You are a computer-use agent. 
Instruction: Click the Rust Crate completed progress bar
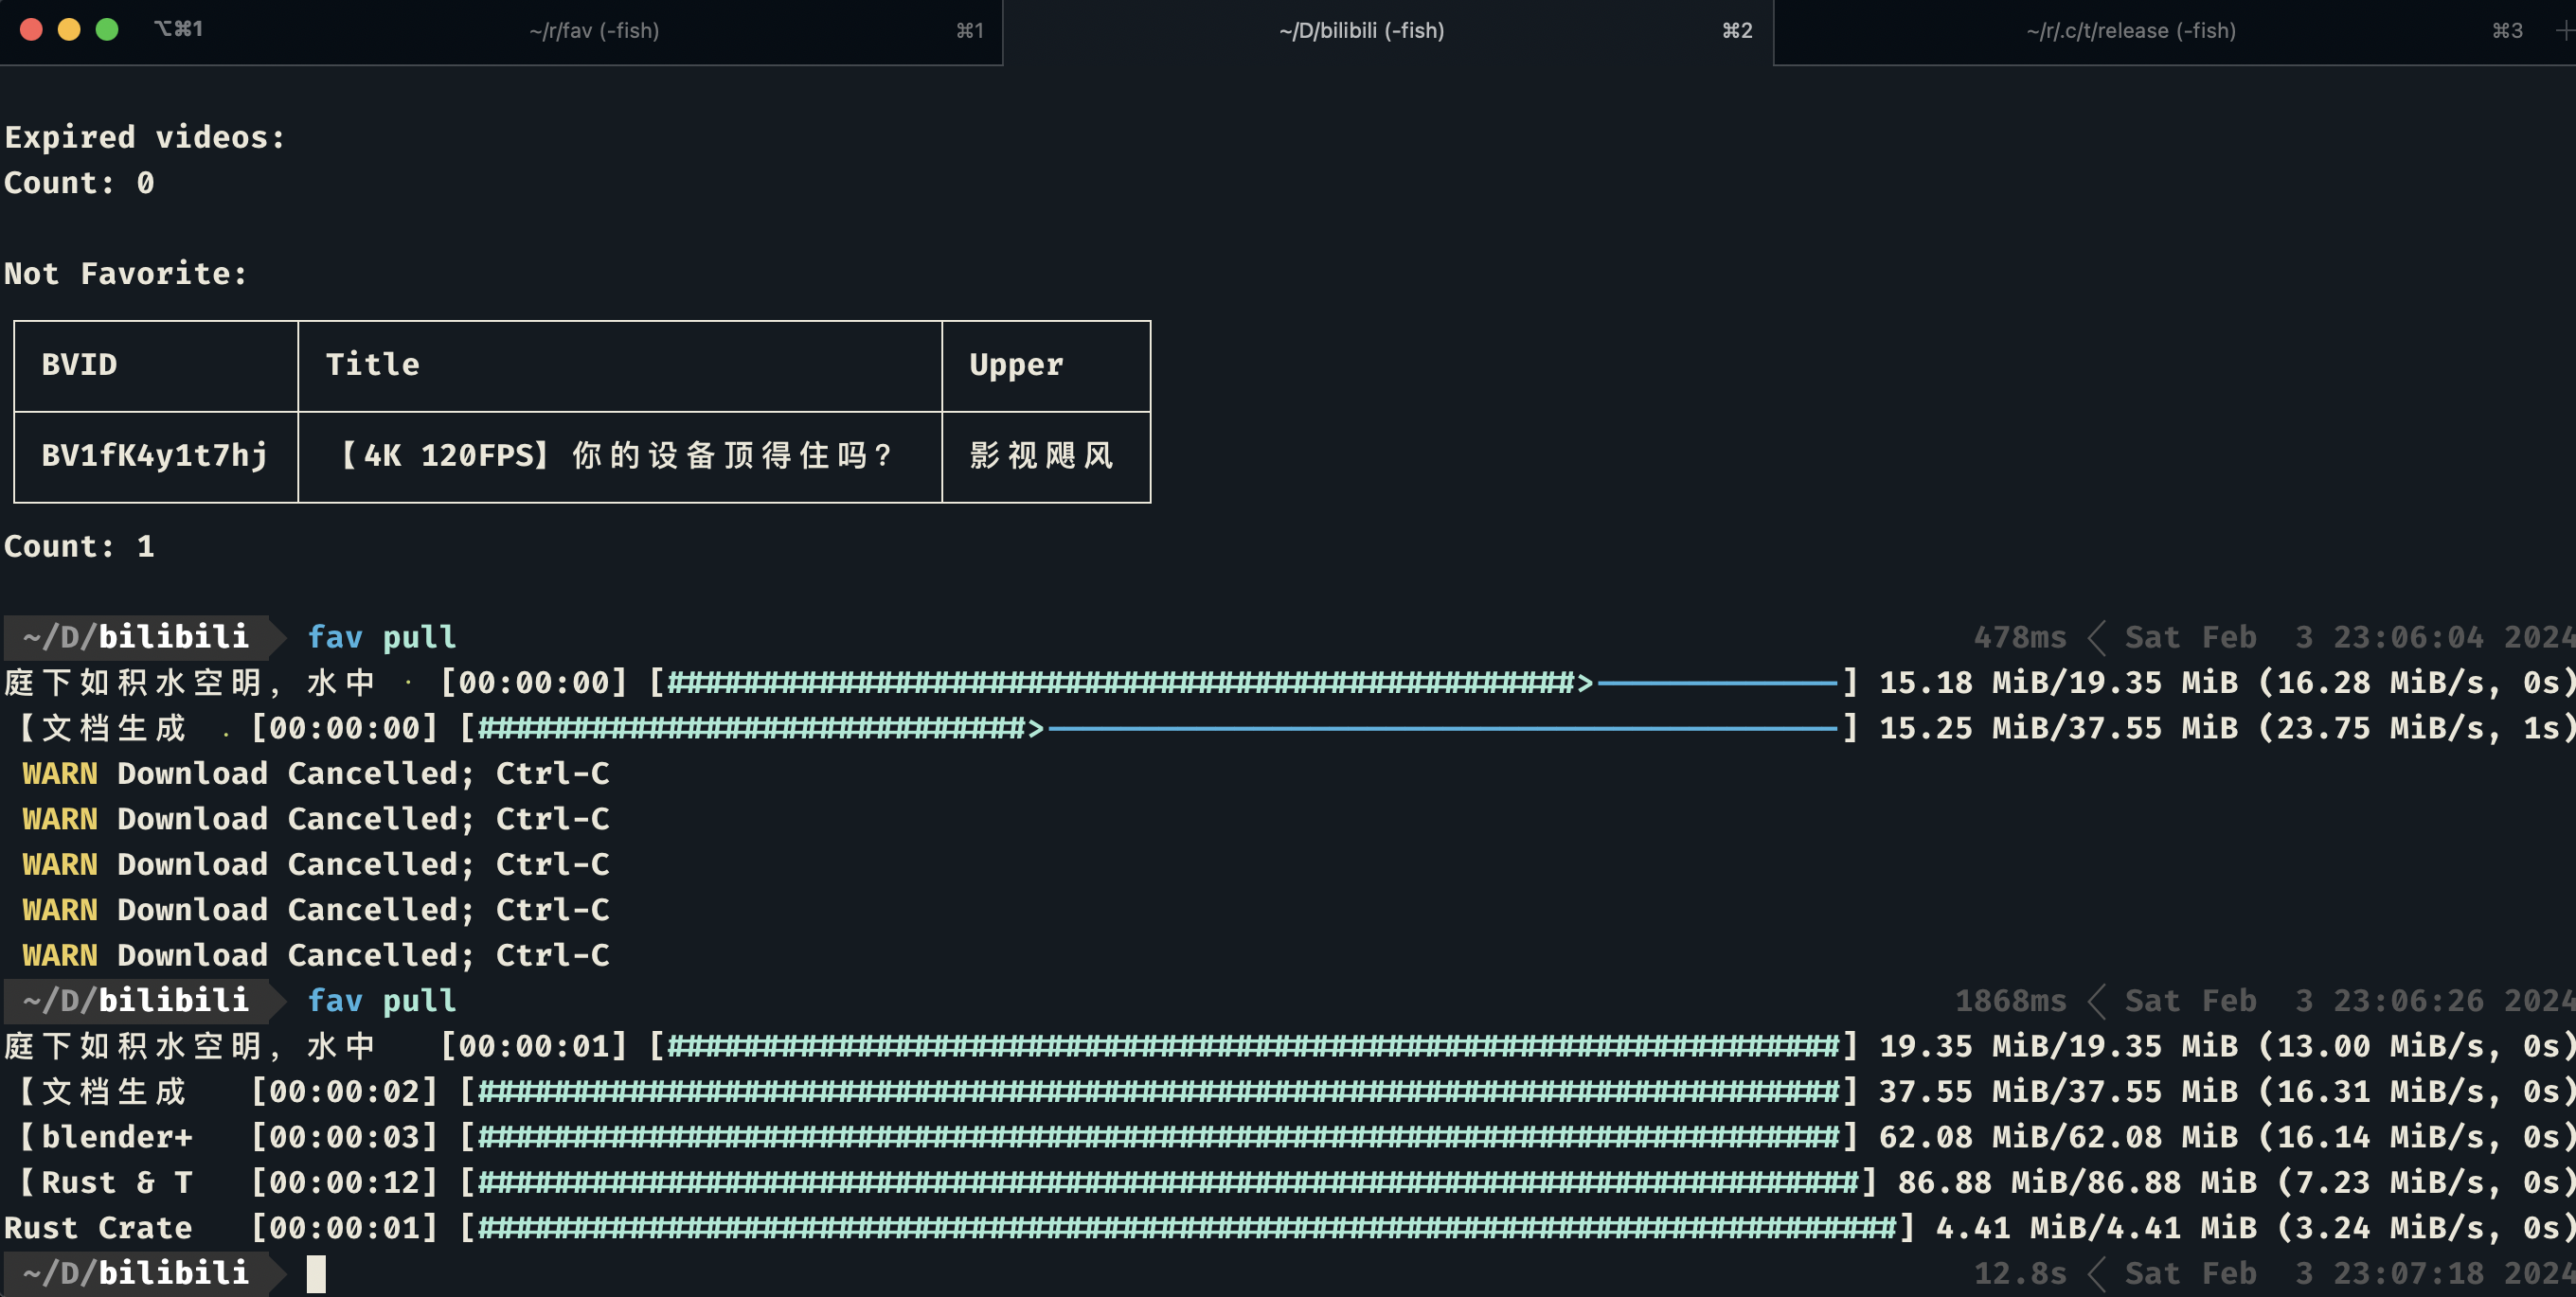pyautogui.click(x=1186, y=1228)
